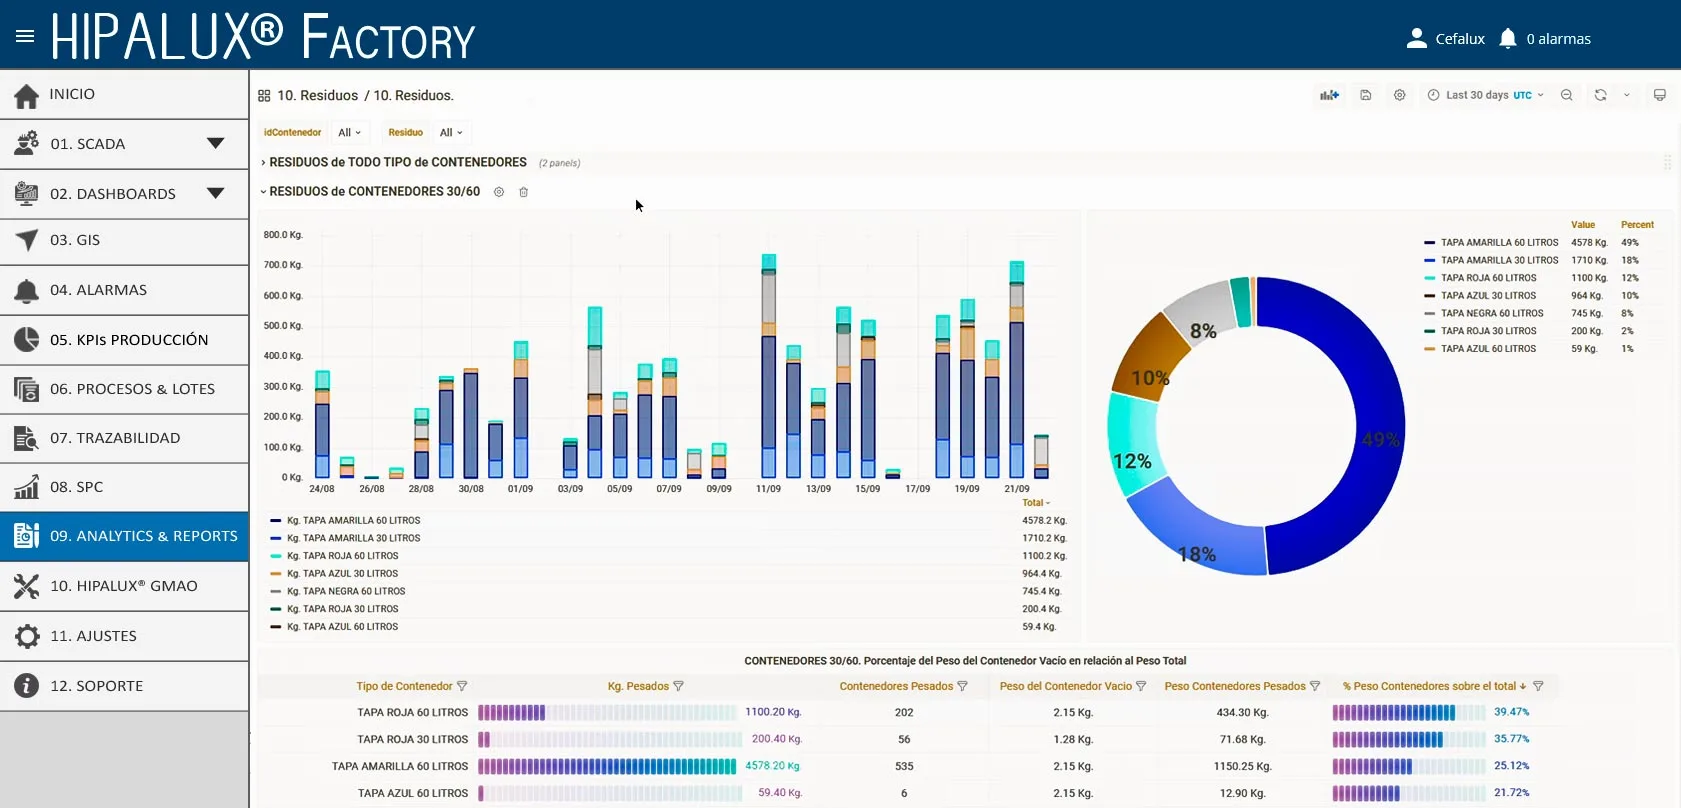Image resolution: width=1681 pixels, height=808 pixels.
Task: Click the Cefalux user profile icon
Action: (1416, 38)
